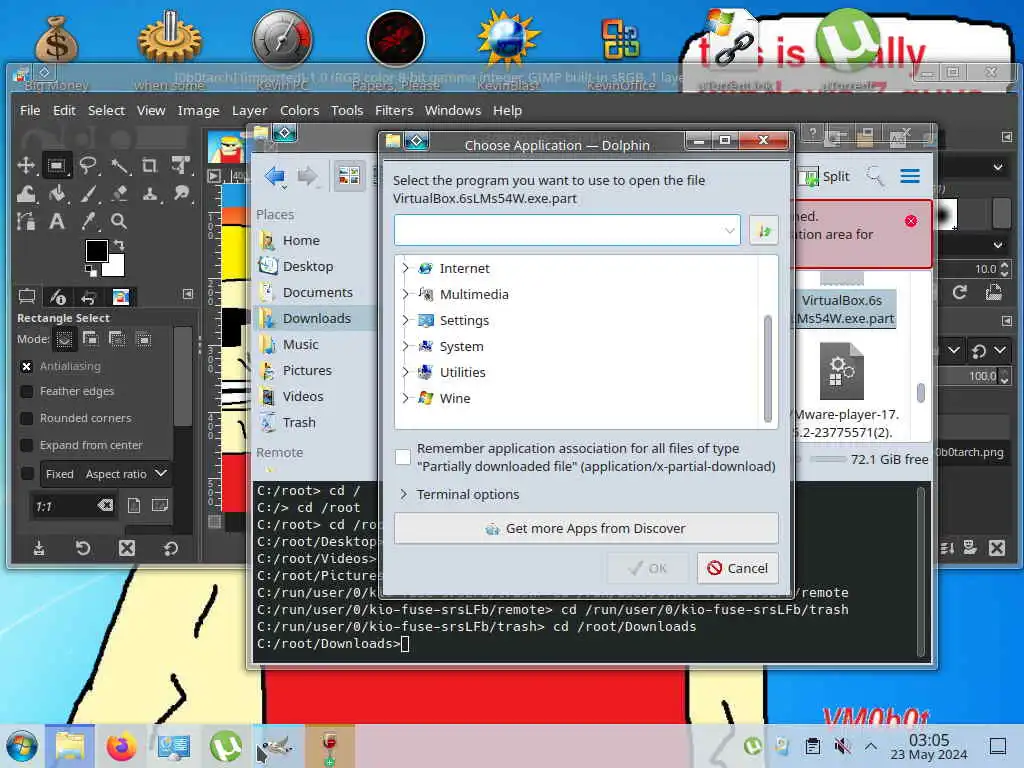
Task: Select the Text tool in GIMP
Action: [57, 221]
